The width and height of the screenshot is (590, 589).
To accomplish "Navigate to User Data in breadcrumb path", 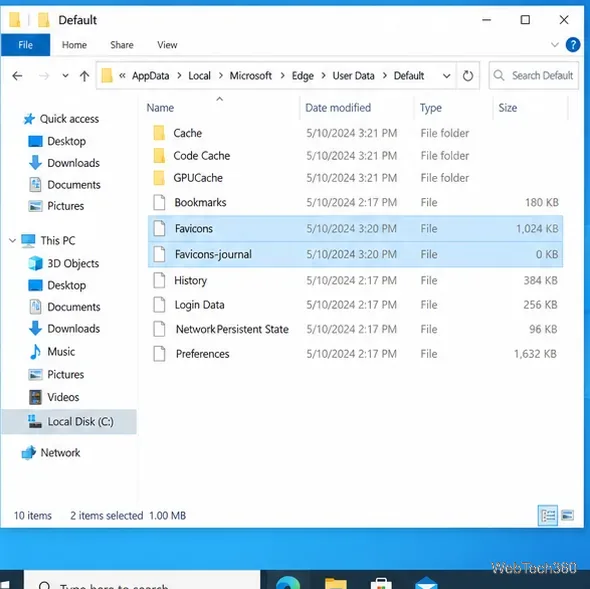I will coord(353,76).
